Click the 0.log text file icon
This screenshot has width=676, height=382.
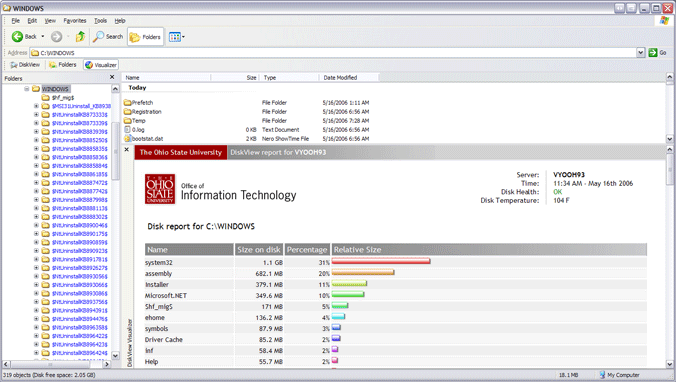[127, 129]
